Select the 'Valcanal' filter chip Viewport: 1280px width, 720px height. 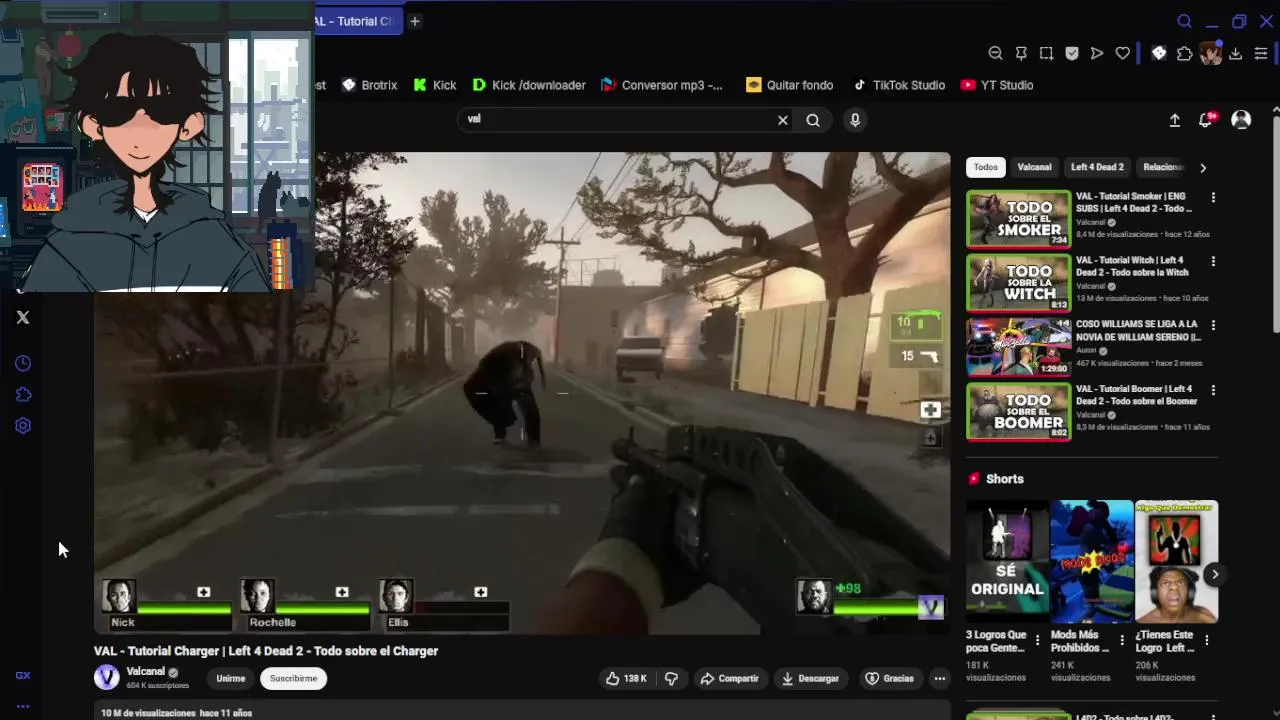click(1034, 167)
